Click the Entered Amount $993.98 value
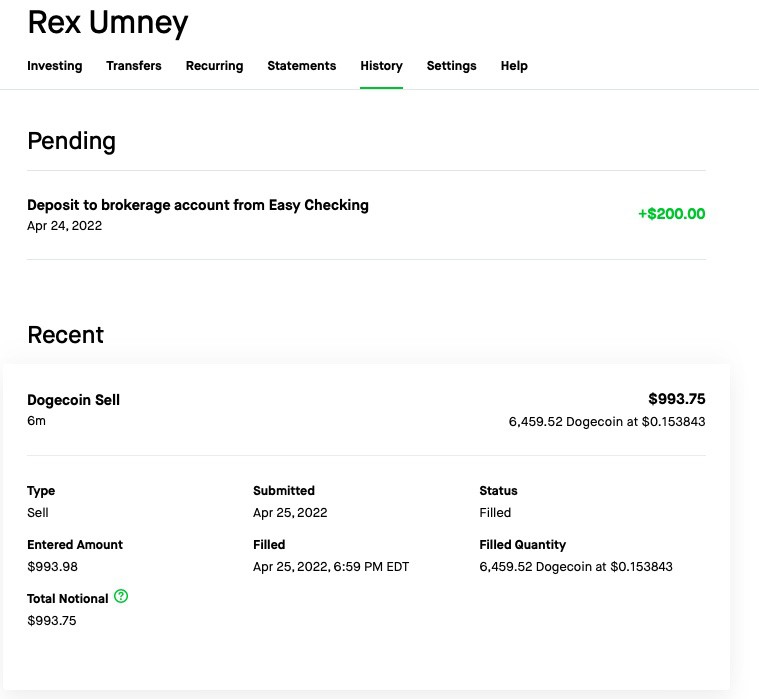 [52, 567]
